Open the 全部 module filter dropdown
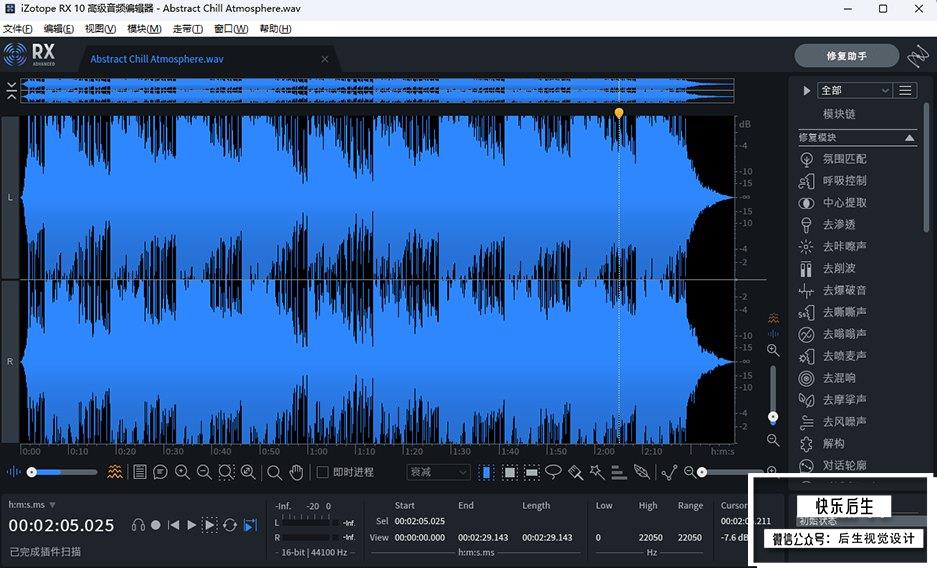937x568 pixels. tap(855, 90)
